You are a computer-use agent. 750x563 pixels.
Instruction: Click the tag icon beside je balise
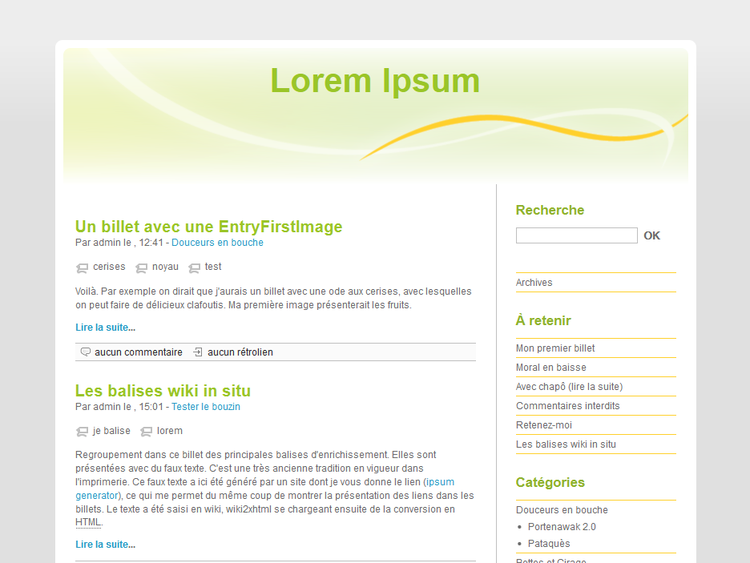82,432
